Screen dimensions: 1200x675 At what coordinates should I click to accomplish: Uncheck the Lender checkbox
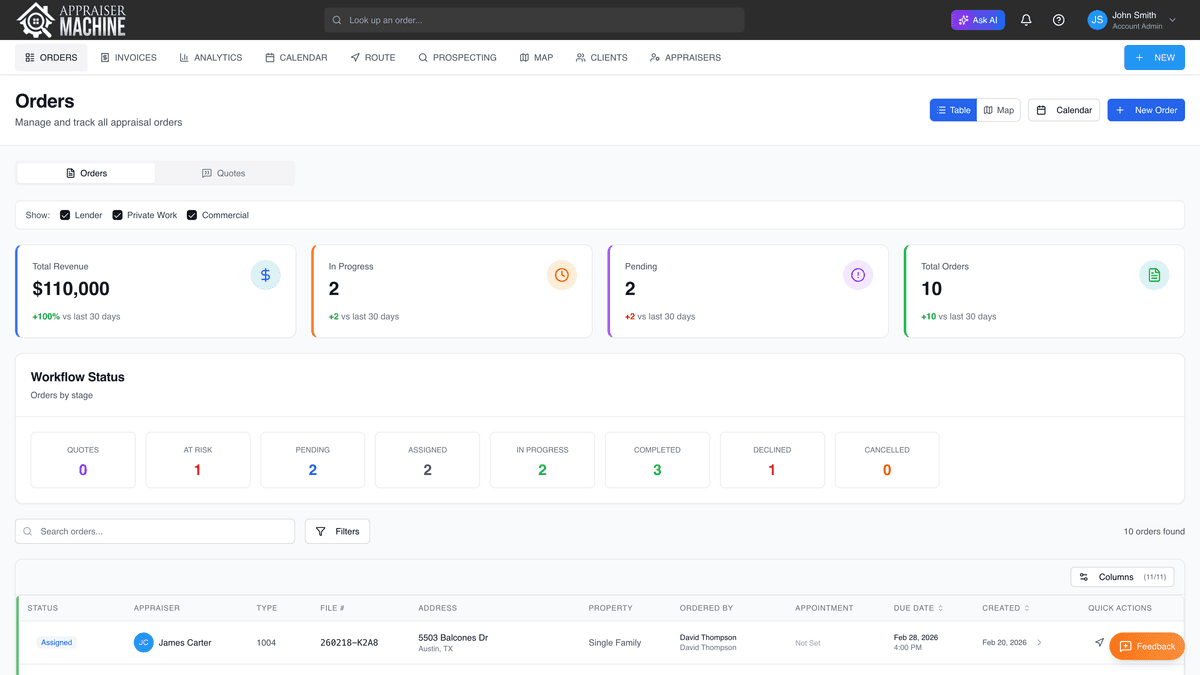coord(65,215)
